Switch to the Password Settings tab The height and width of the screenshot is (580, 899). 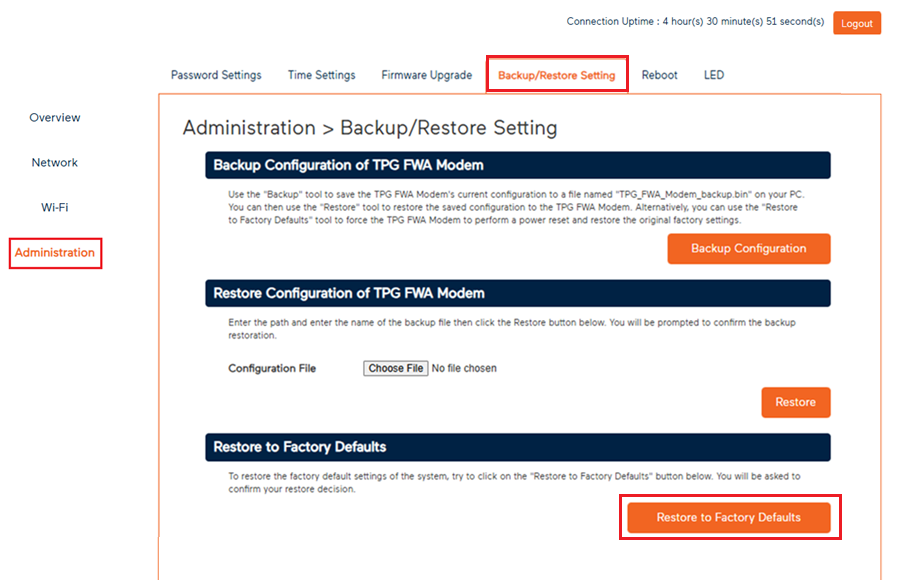click(x=215, y=74)
